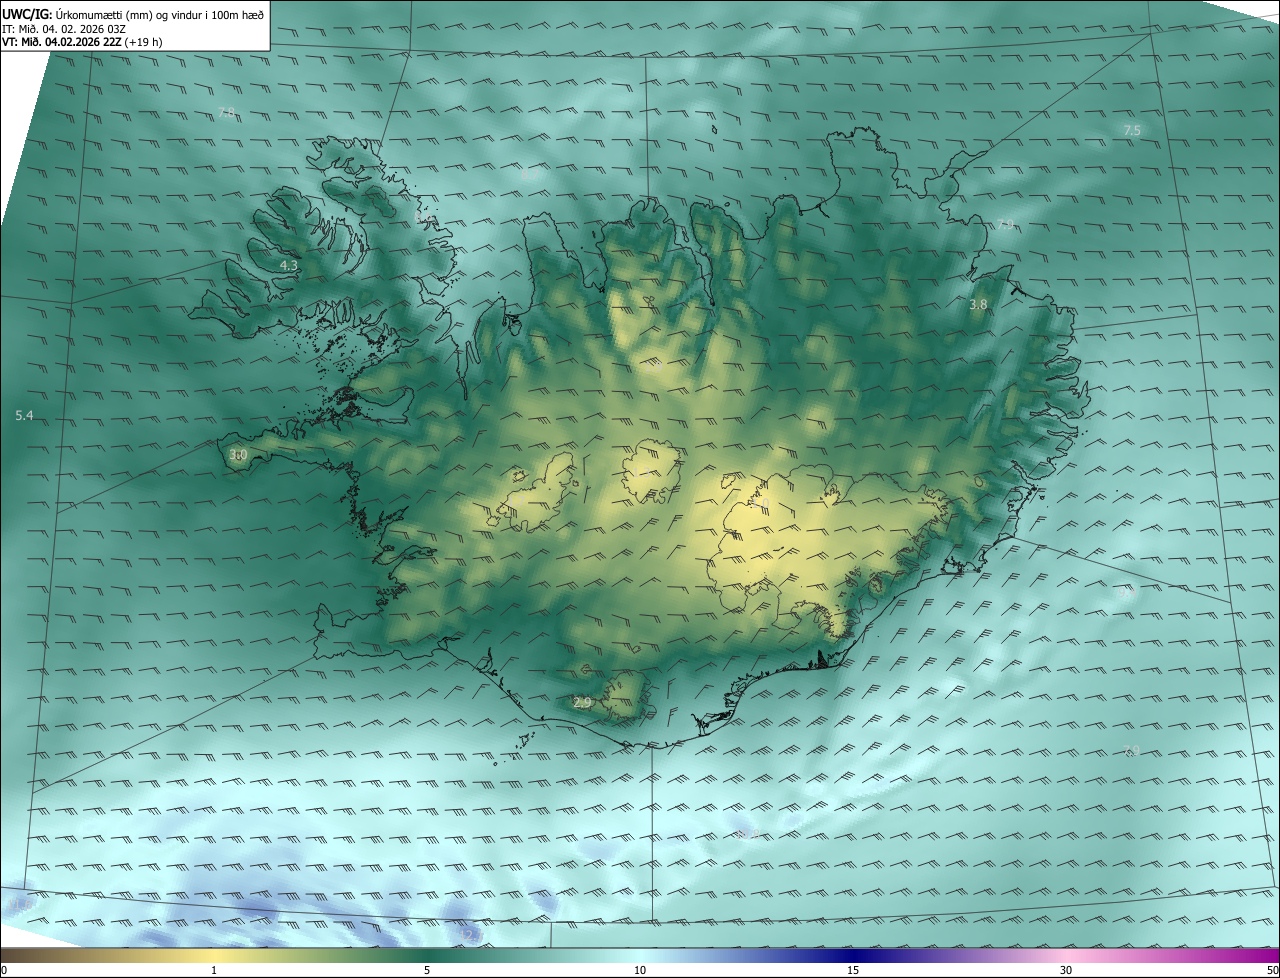Image resolution: width=1280 pixels, height=978 pixels.
Task: Click the 4.3 value label in the Westfjords
Action: [289, 266]
